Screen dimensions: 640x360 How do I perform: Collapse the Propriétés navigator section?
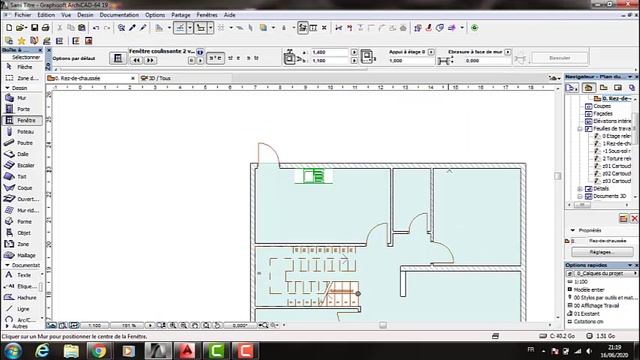(573, 230)
